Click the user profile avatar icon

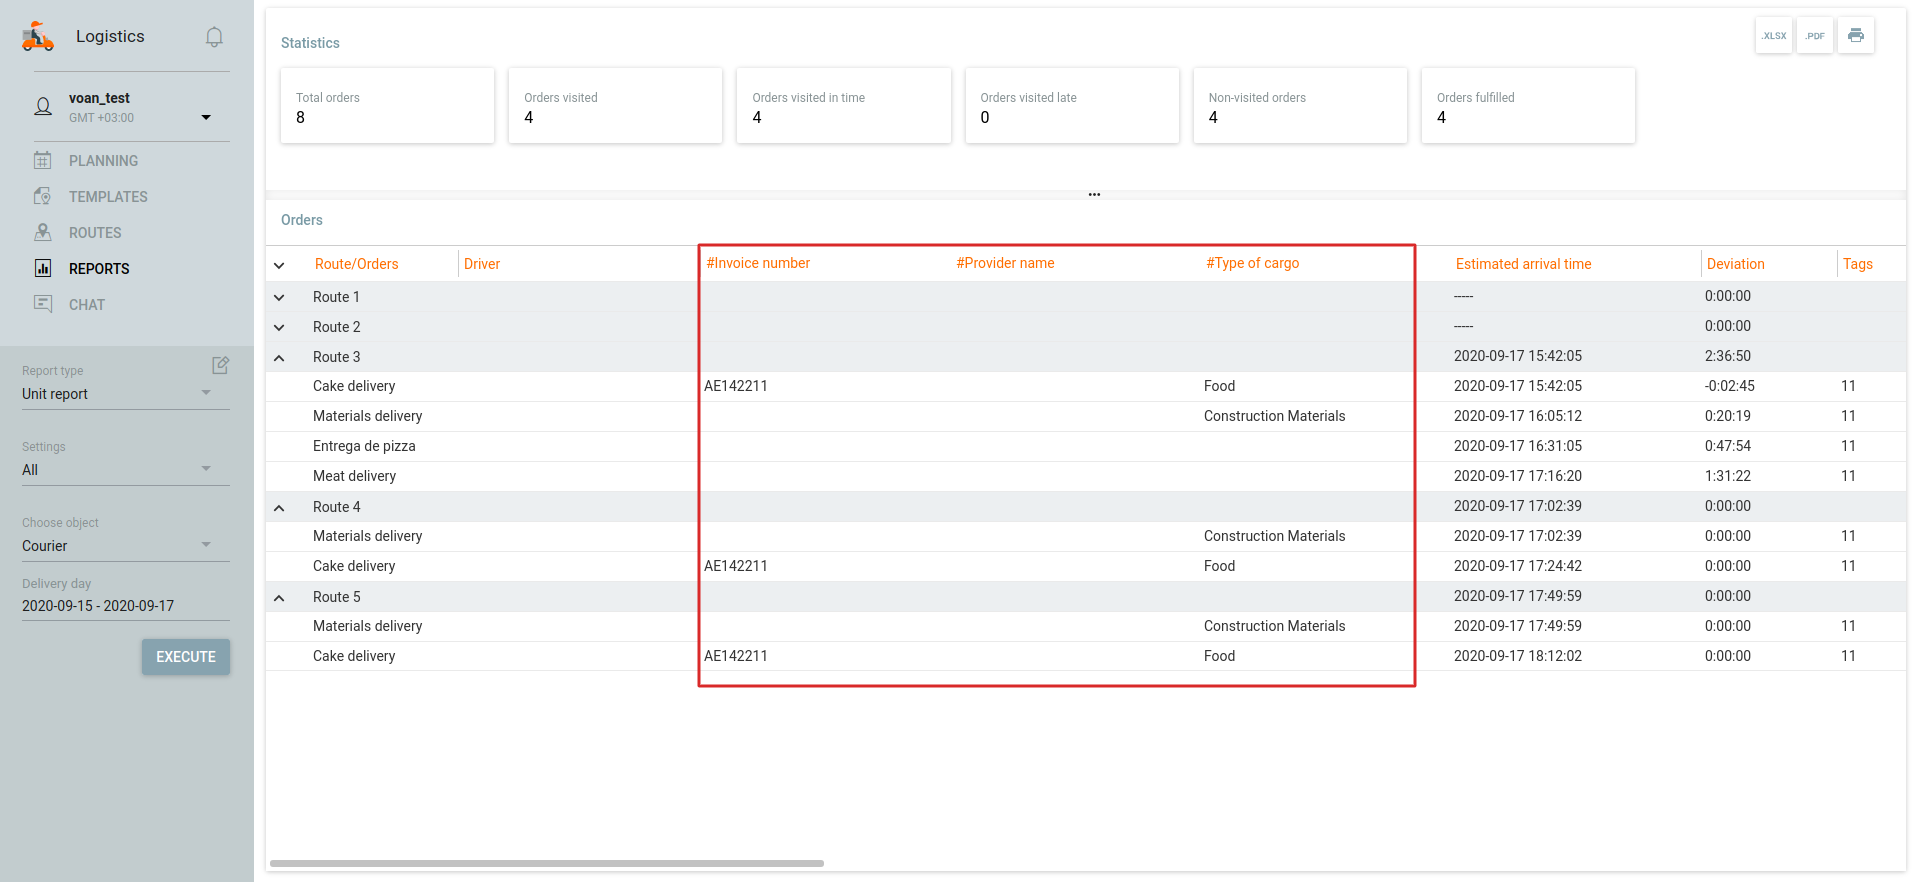pyautogui.click(x=43, y=107)
